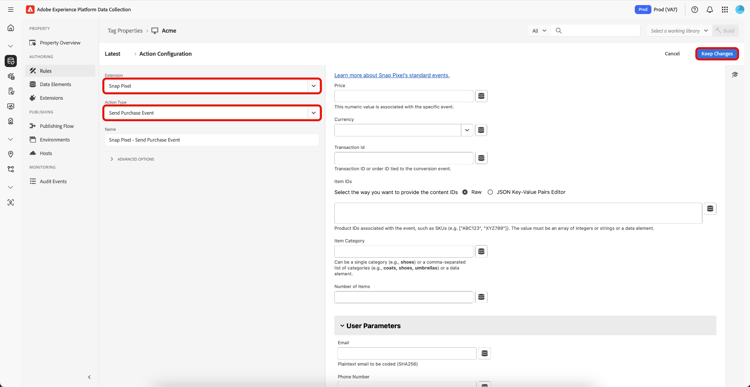Click the Build button
This screenshot has width=750, height=387.
[725, 31]
